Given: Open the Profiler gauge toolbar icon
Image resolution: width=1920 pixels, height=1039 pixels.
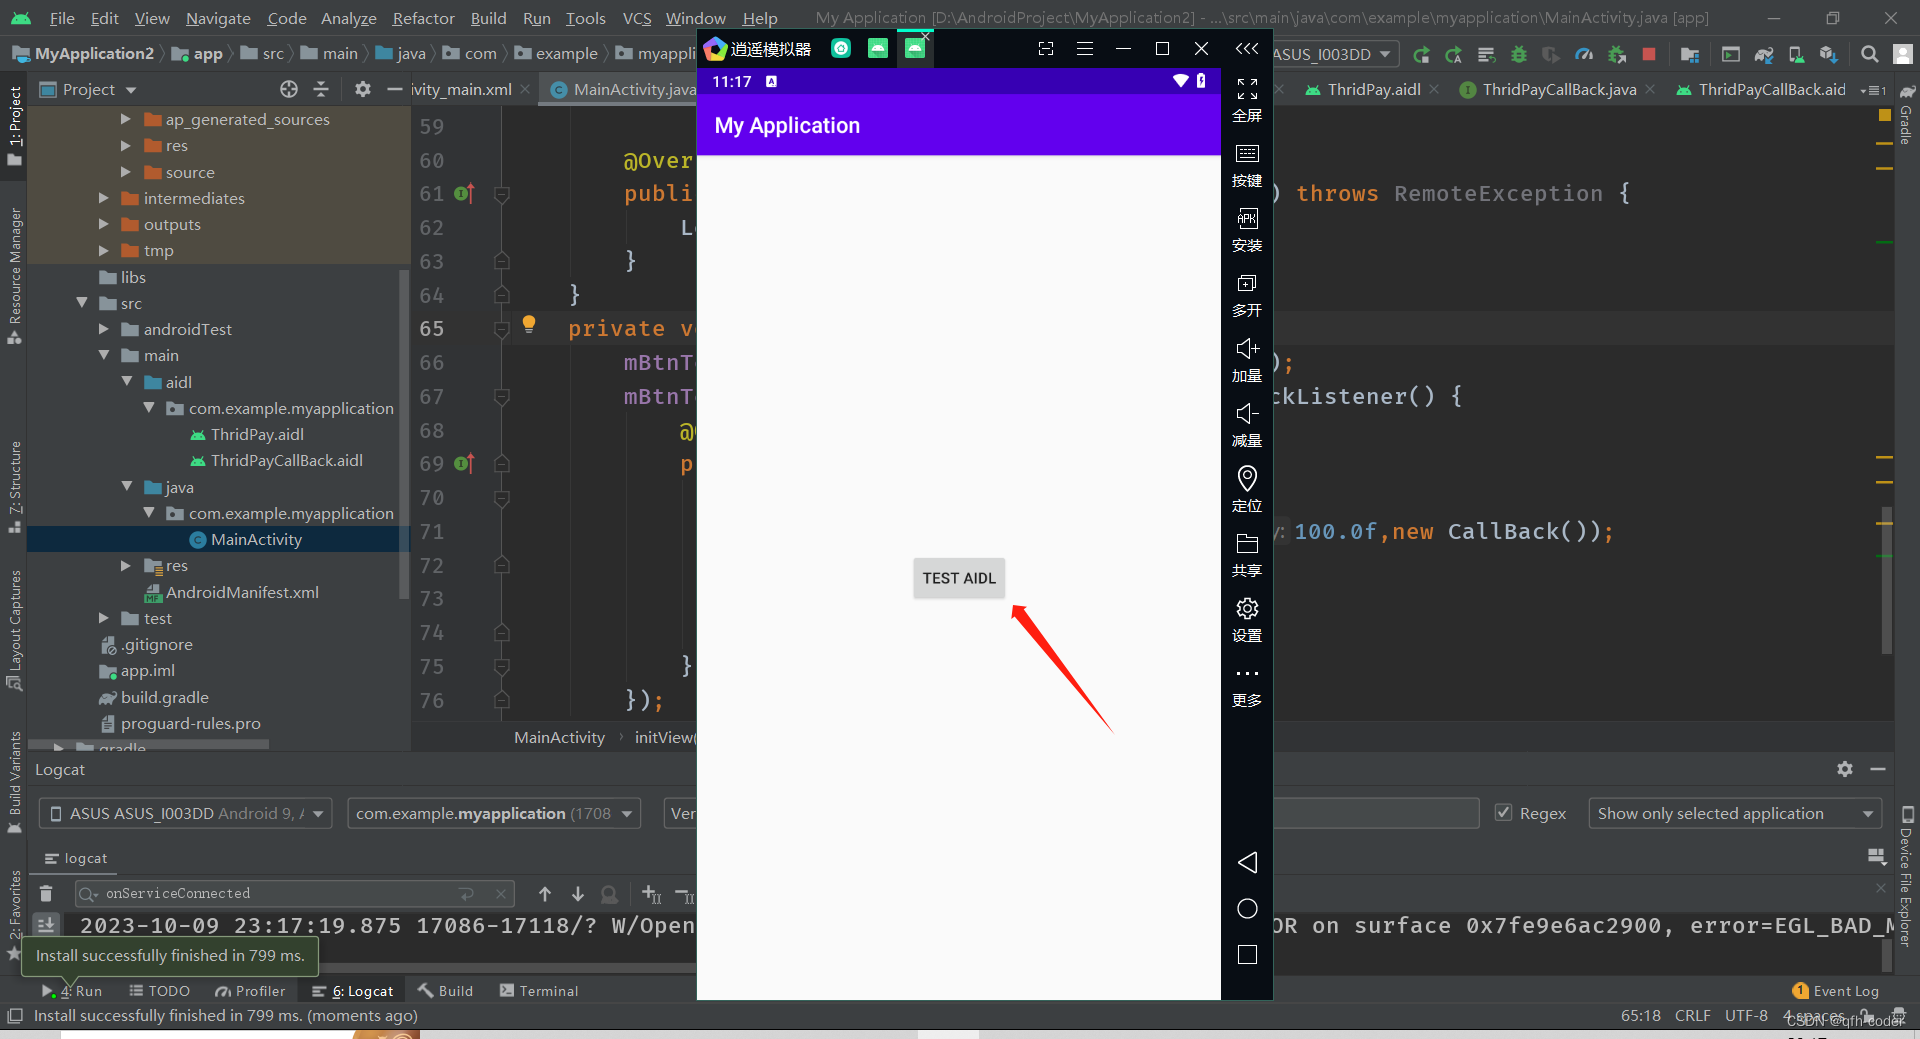Looking at the screenshot, I should 1584,55.
